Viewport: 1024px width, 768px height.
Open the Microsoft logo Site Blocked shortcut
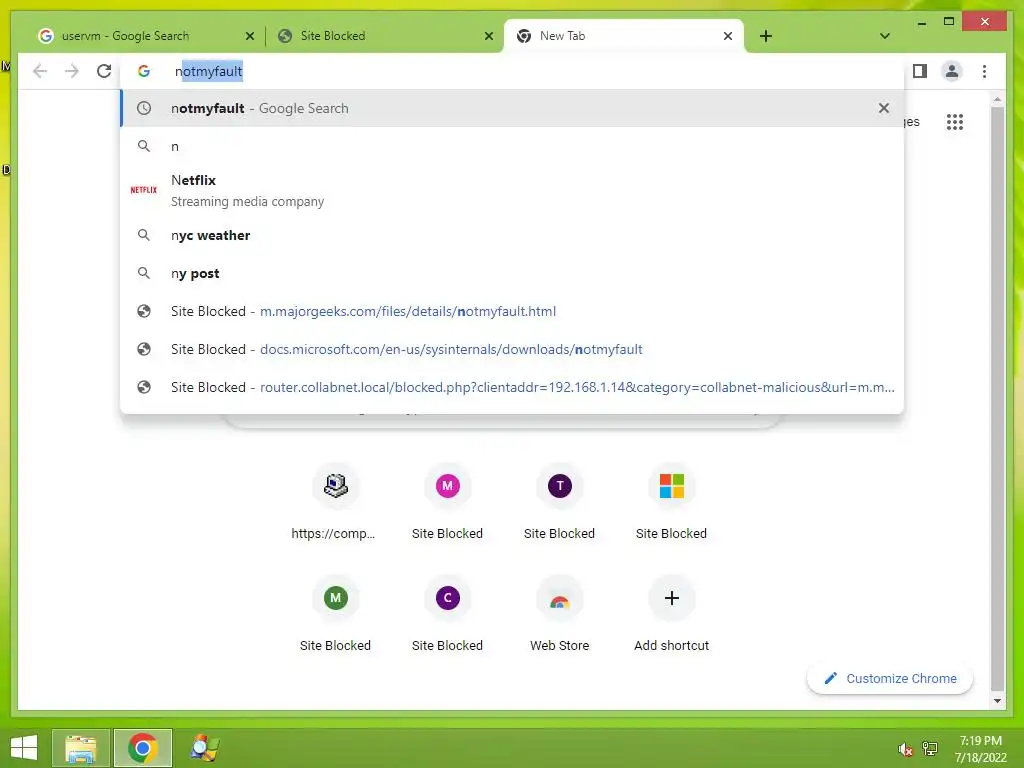(x=671, y=502)
